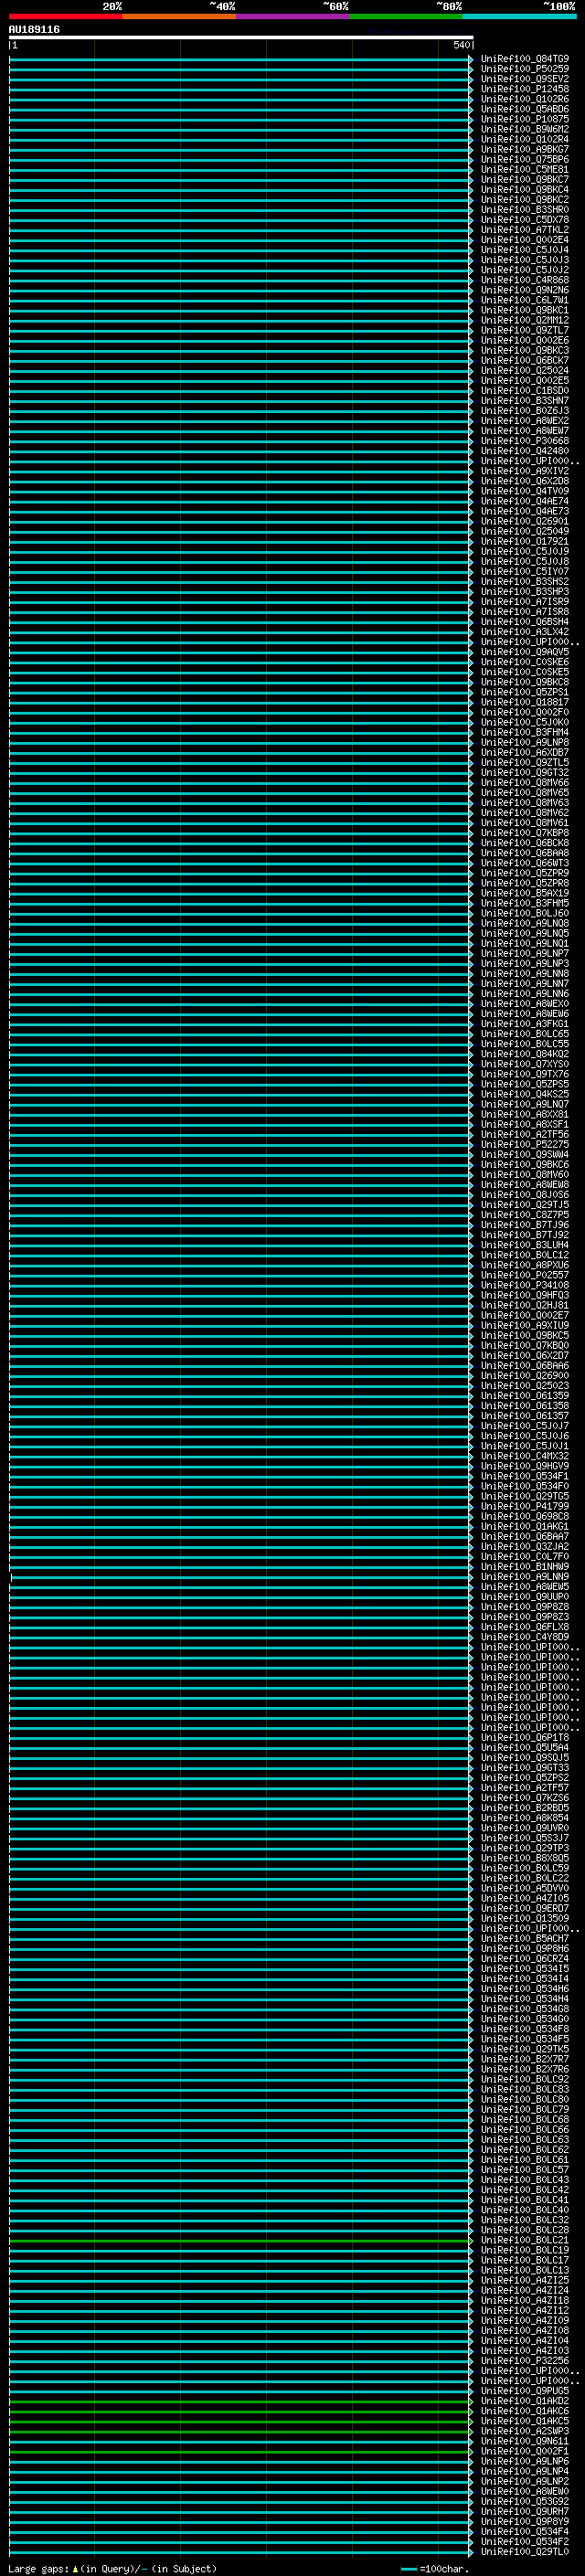Select the UniRef100_Q9AQV5 label
Screen dimensions: 585x2576
[525, 652]
